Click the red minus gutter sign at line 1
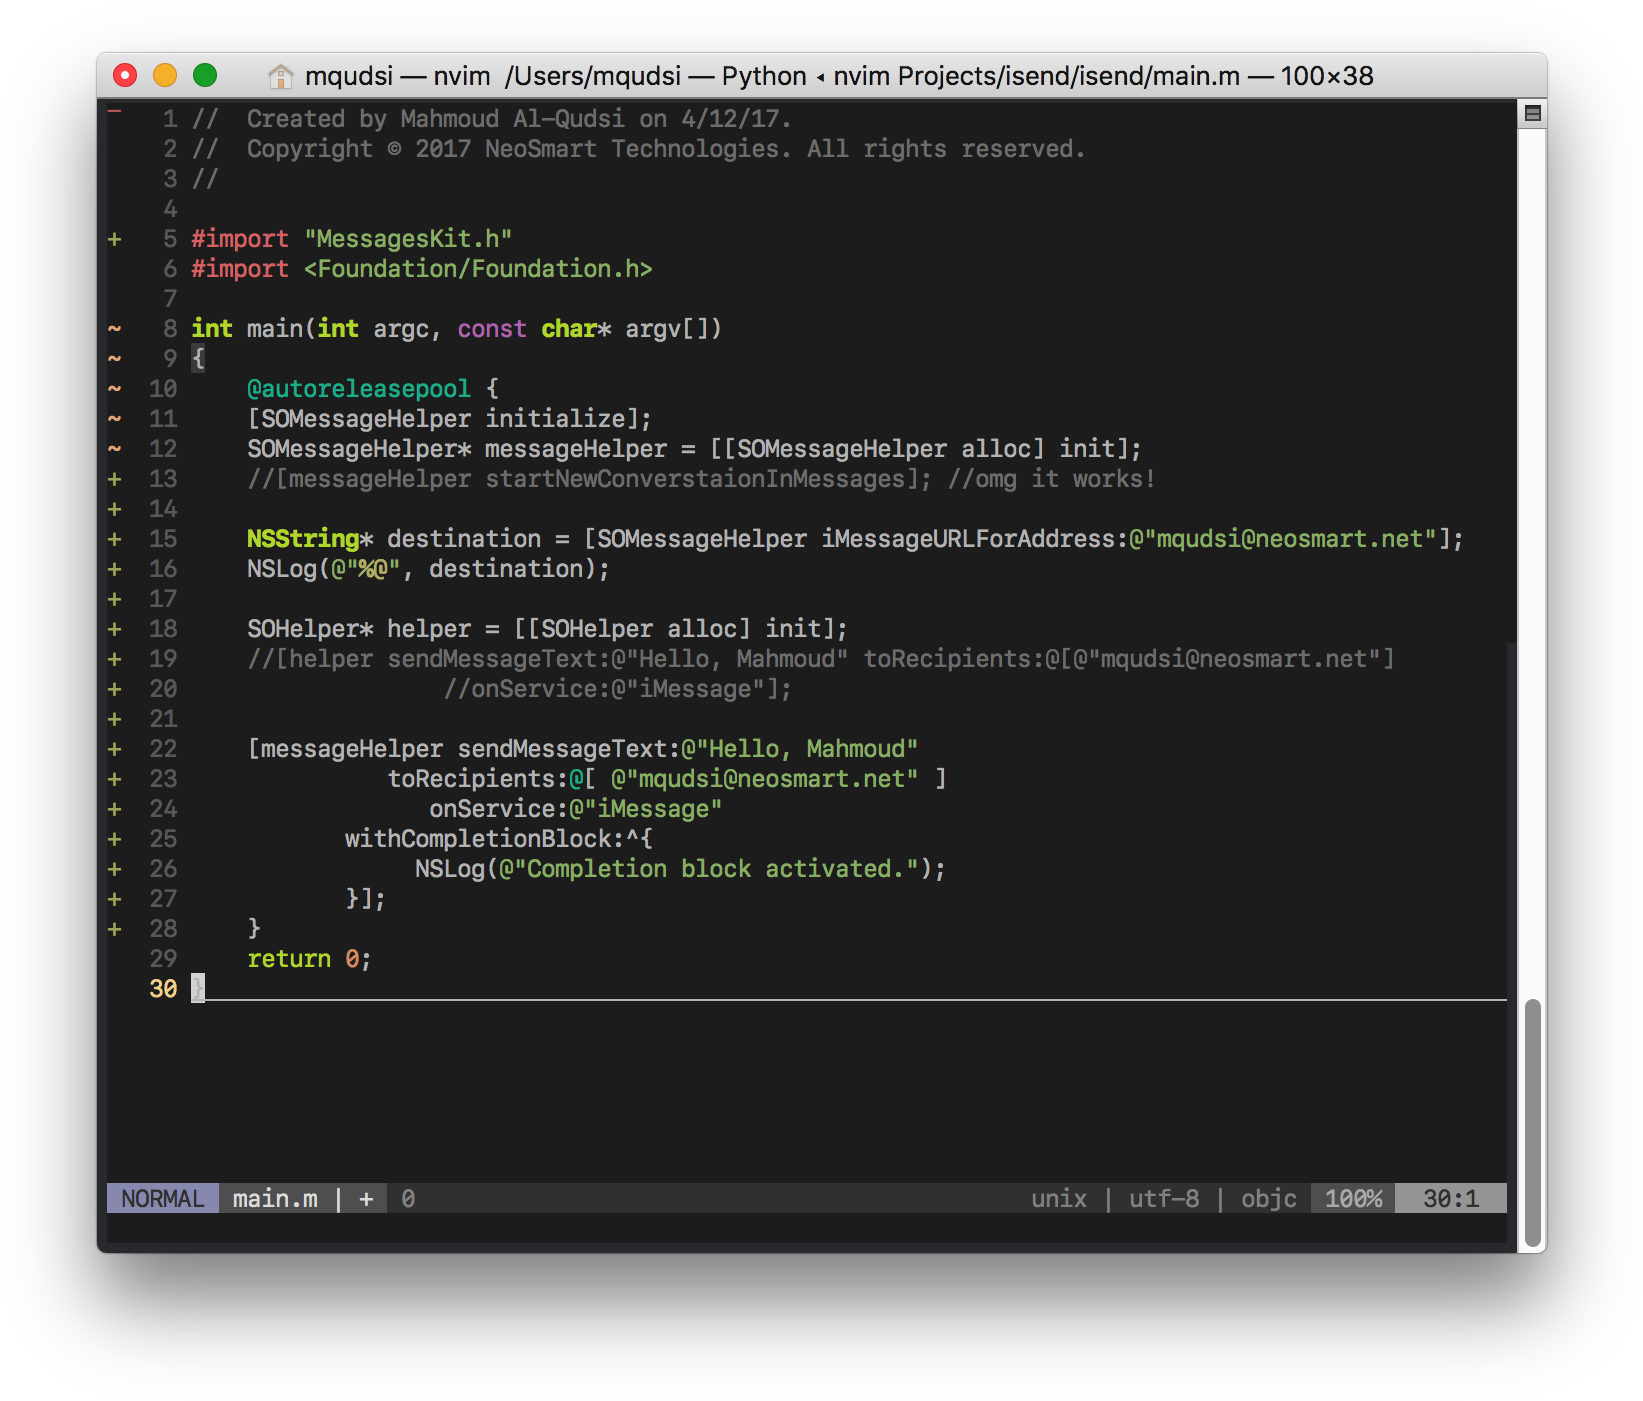This screenshot has width=1643, height=1401. pos(115,111)
